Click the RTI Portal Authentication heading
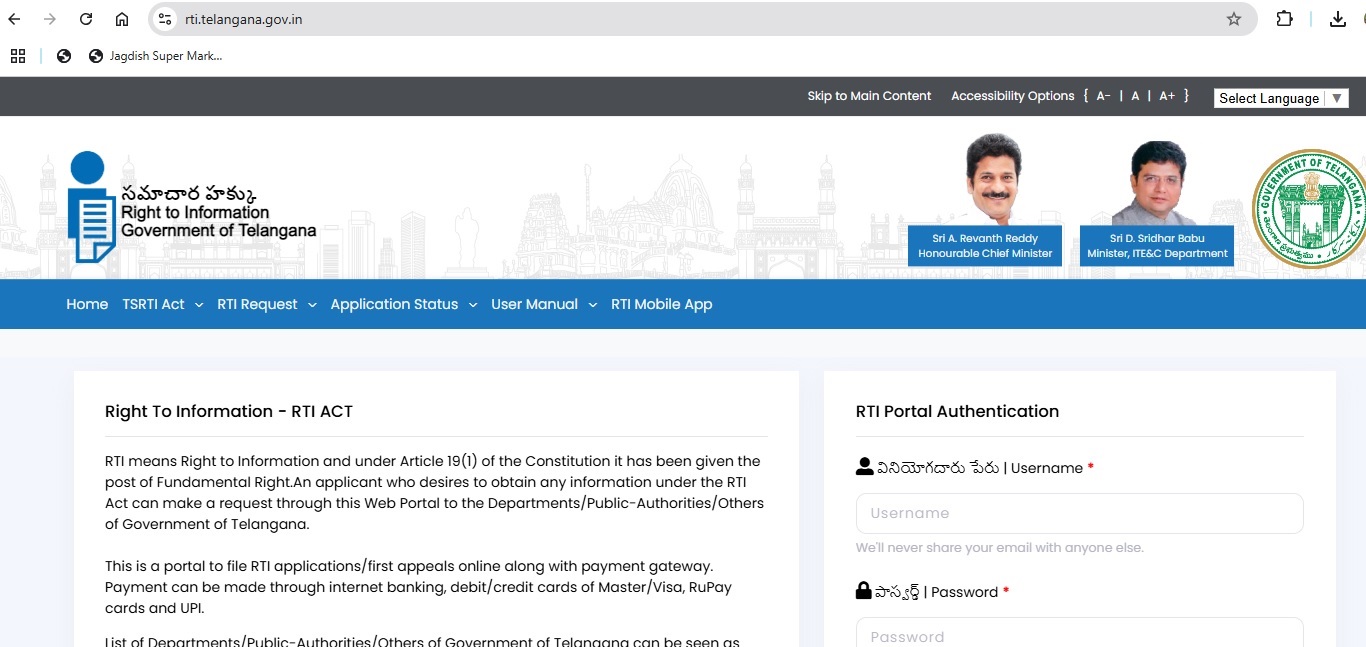Viewport: 1366px width, 647px height. pos(957,411)
